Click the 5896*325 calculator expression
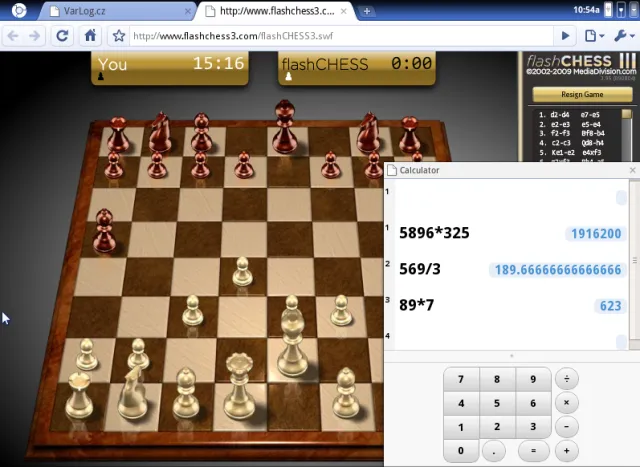 coord(434,233)
